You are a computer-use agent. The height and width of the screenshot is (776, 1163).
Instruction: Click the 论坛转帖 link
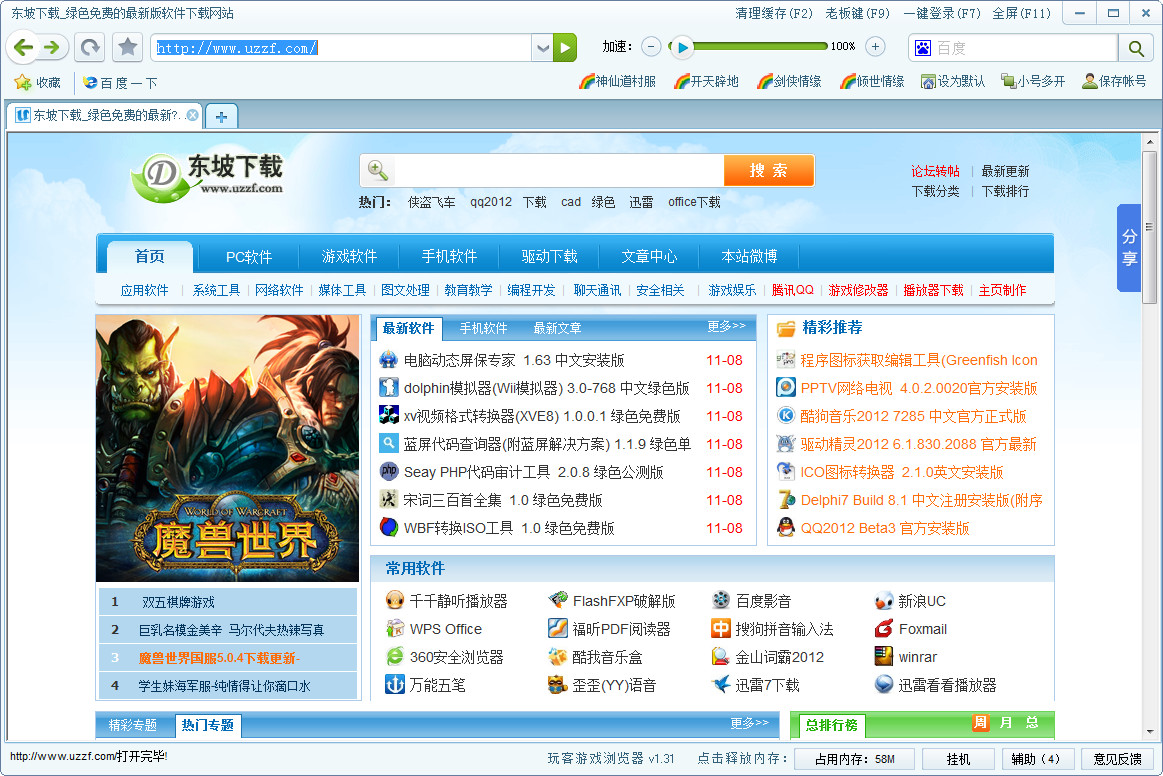click(935, 171)
